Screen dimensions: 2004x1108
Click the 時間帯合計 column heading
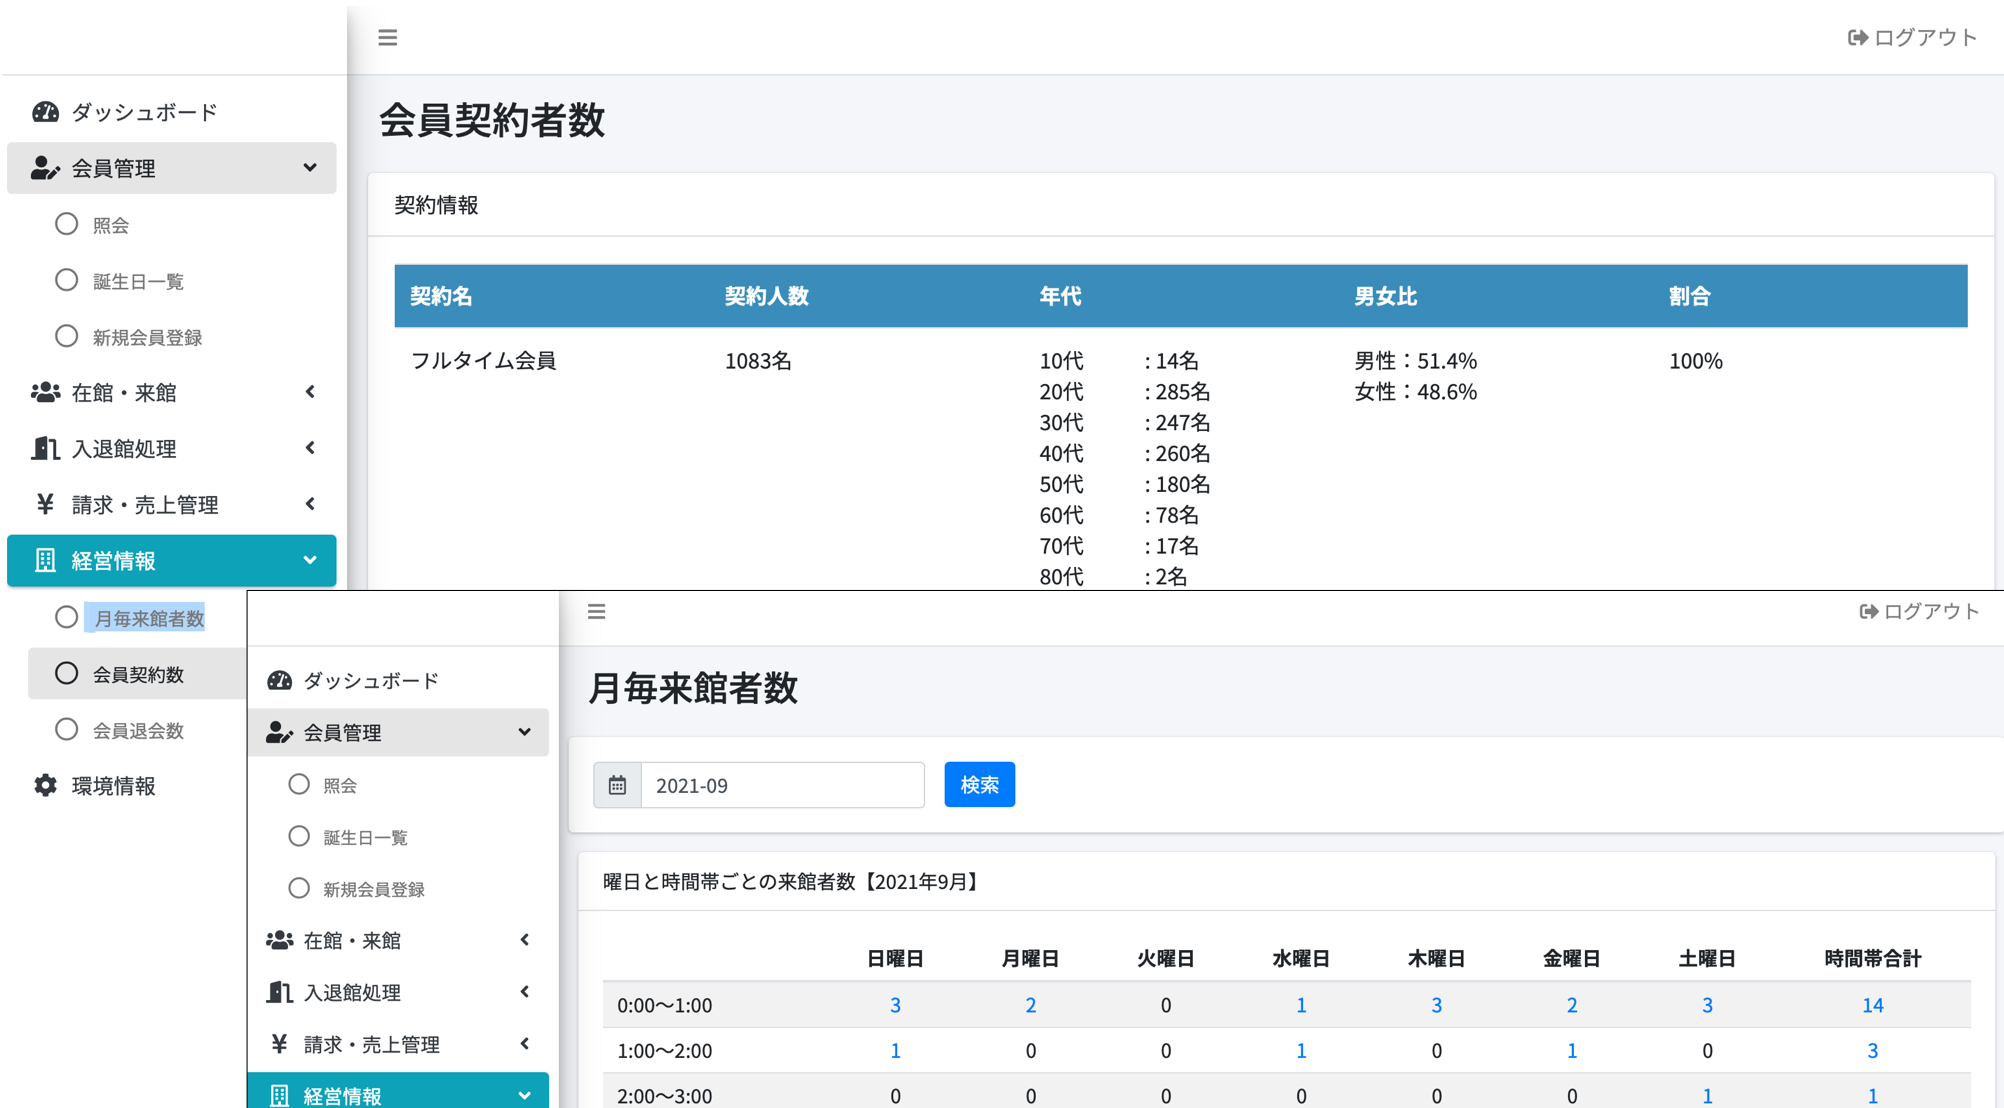click(1872, 958)
